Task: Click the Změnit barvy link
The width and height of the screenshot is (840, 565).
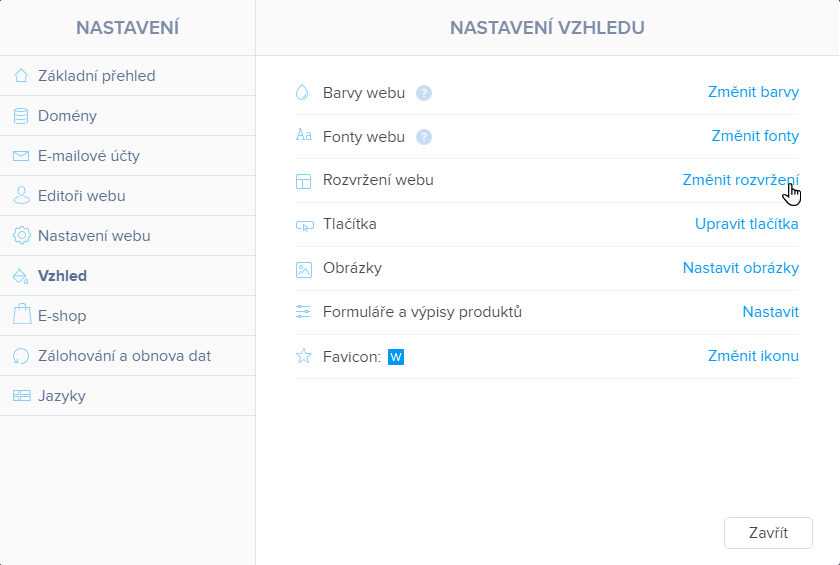Action: coord(753,92)
